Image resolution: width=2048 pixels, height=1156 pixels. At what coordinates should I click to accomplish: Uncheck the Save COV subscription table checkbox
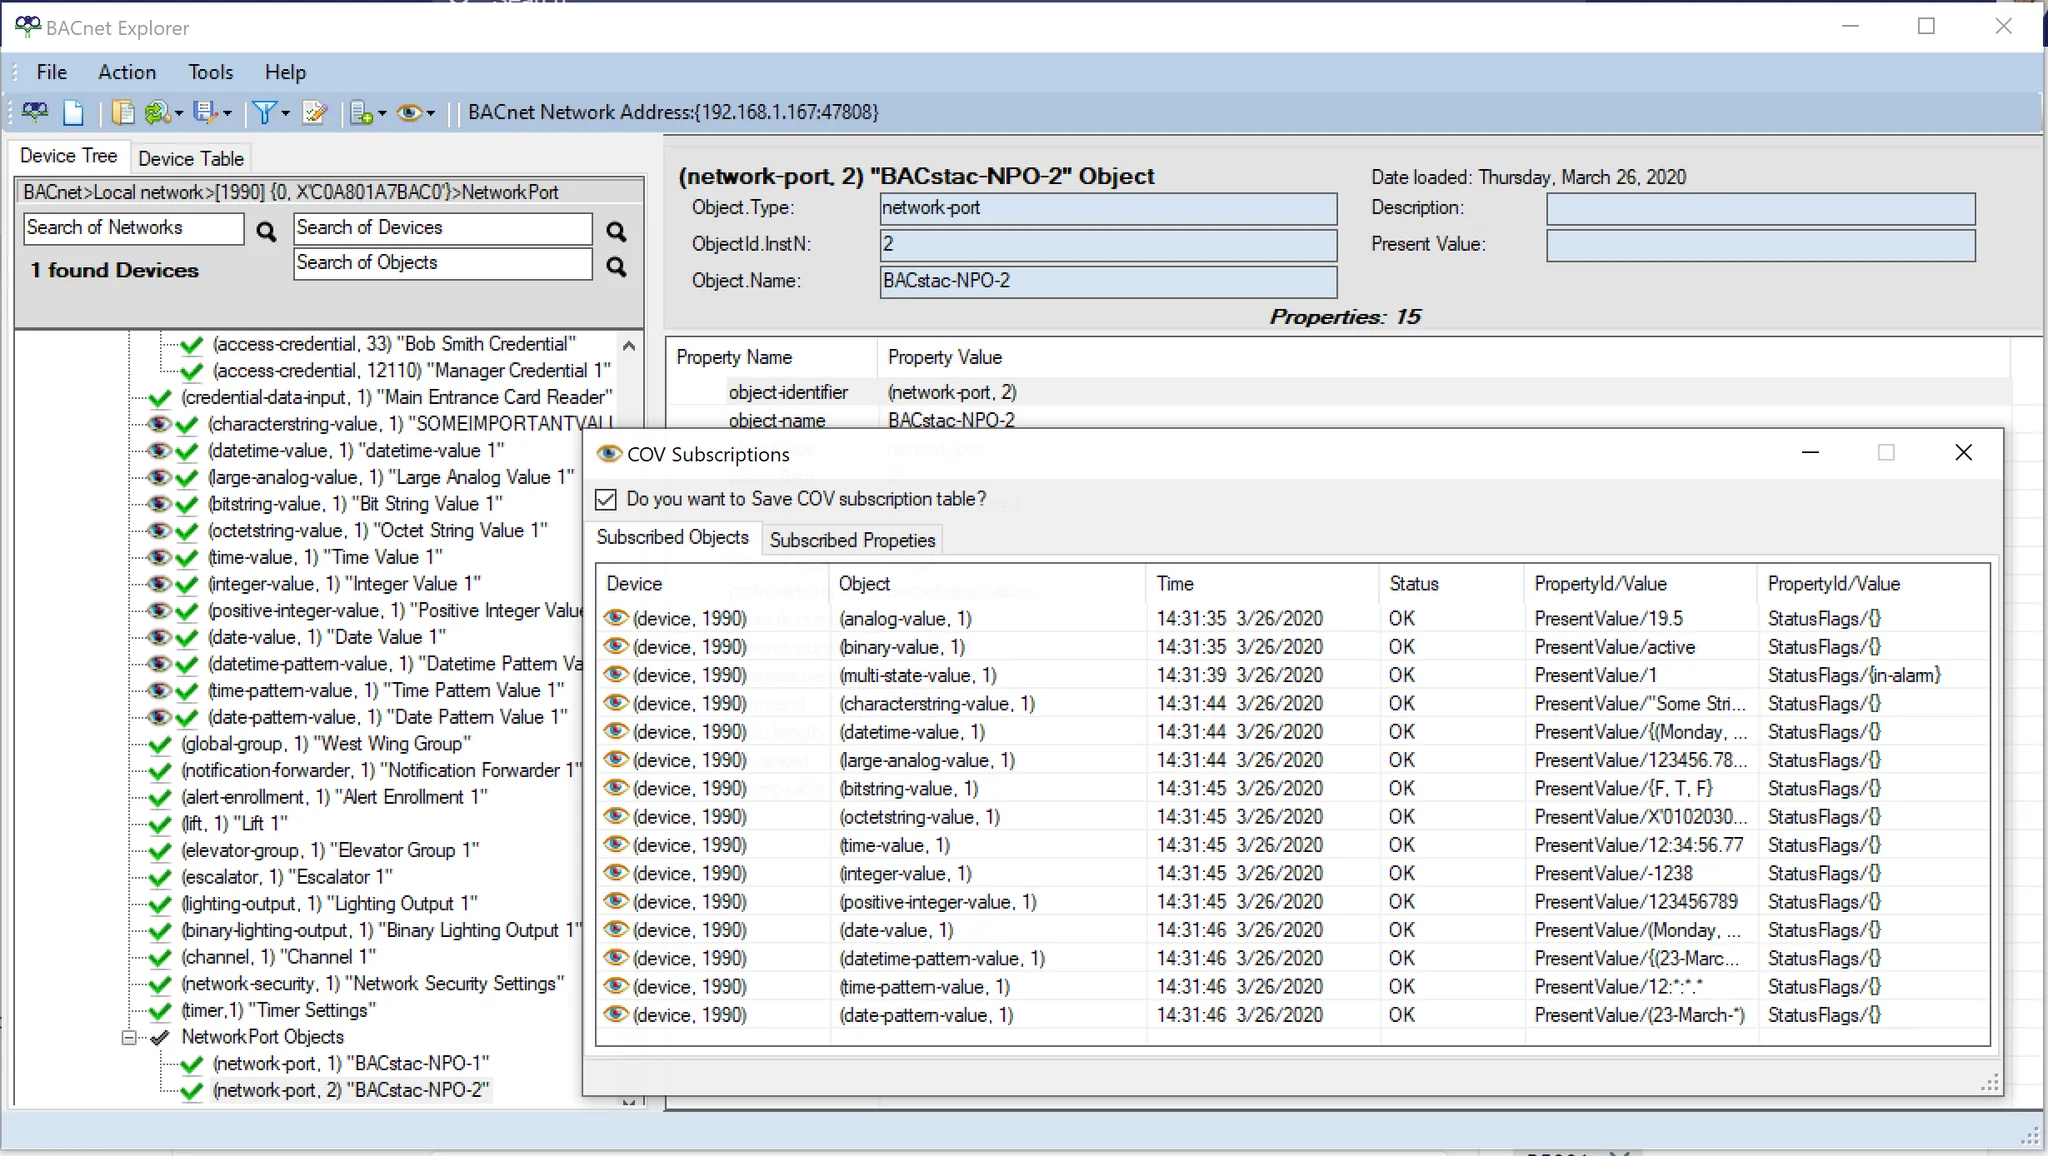(x=605, y=499)
